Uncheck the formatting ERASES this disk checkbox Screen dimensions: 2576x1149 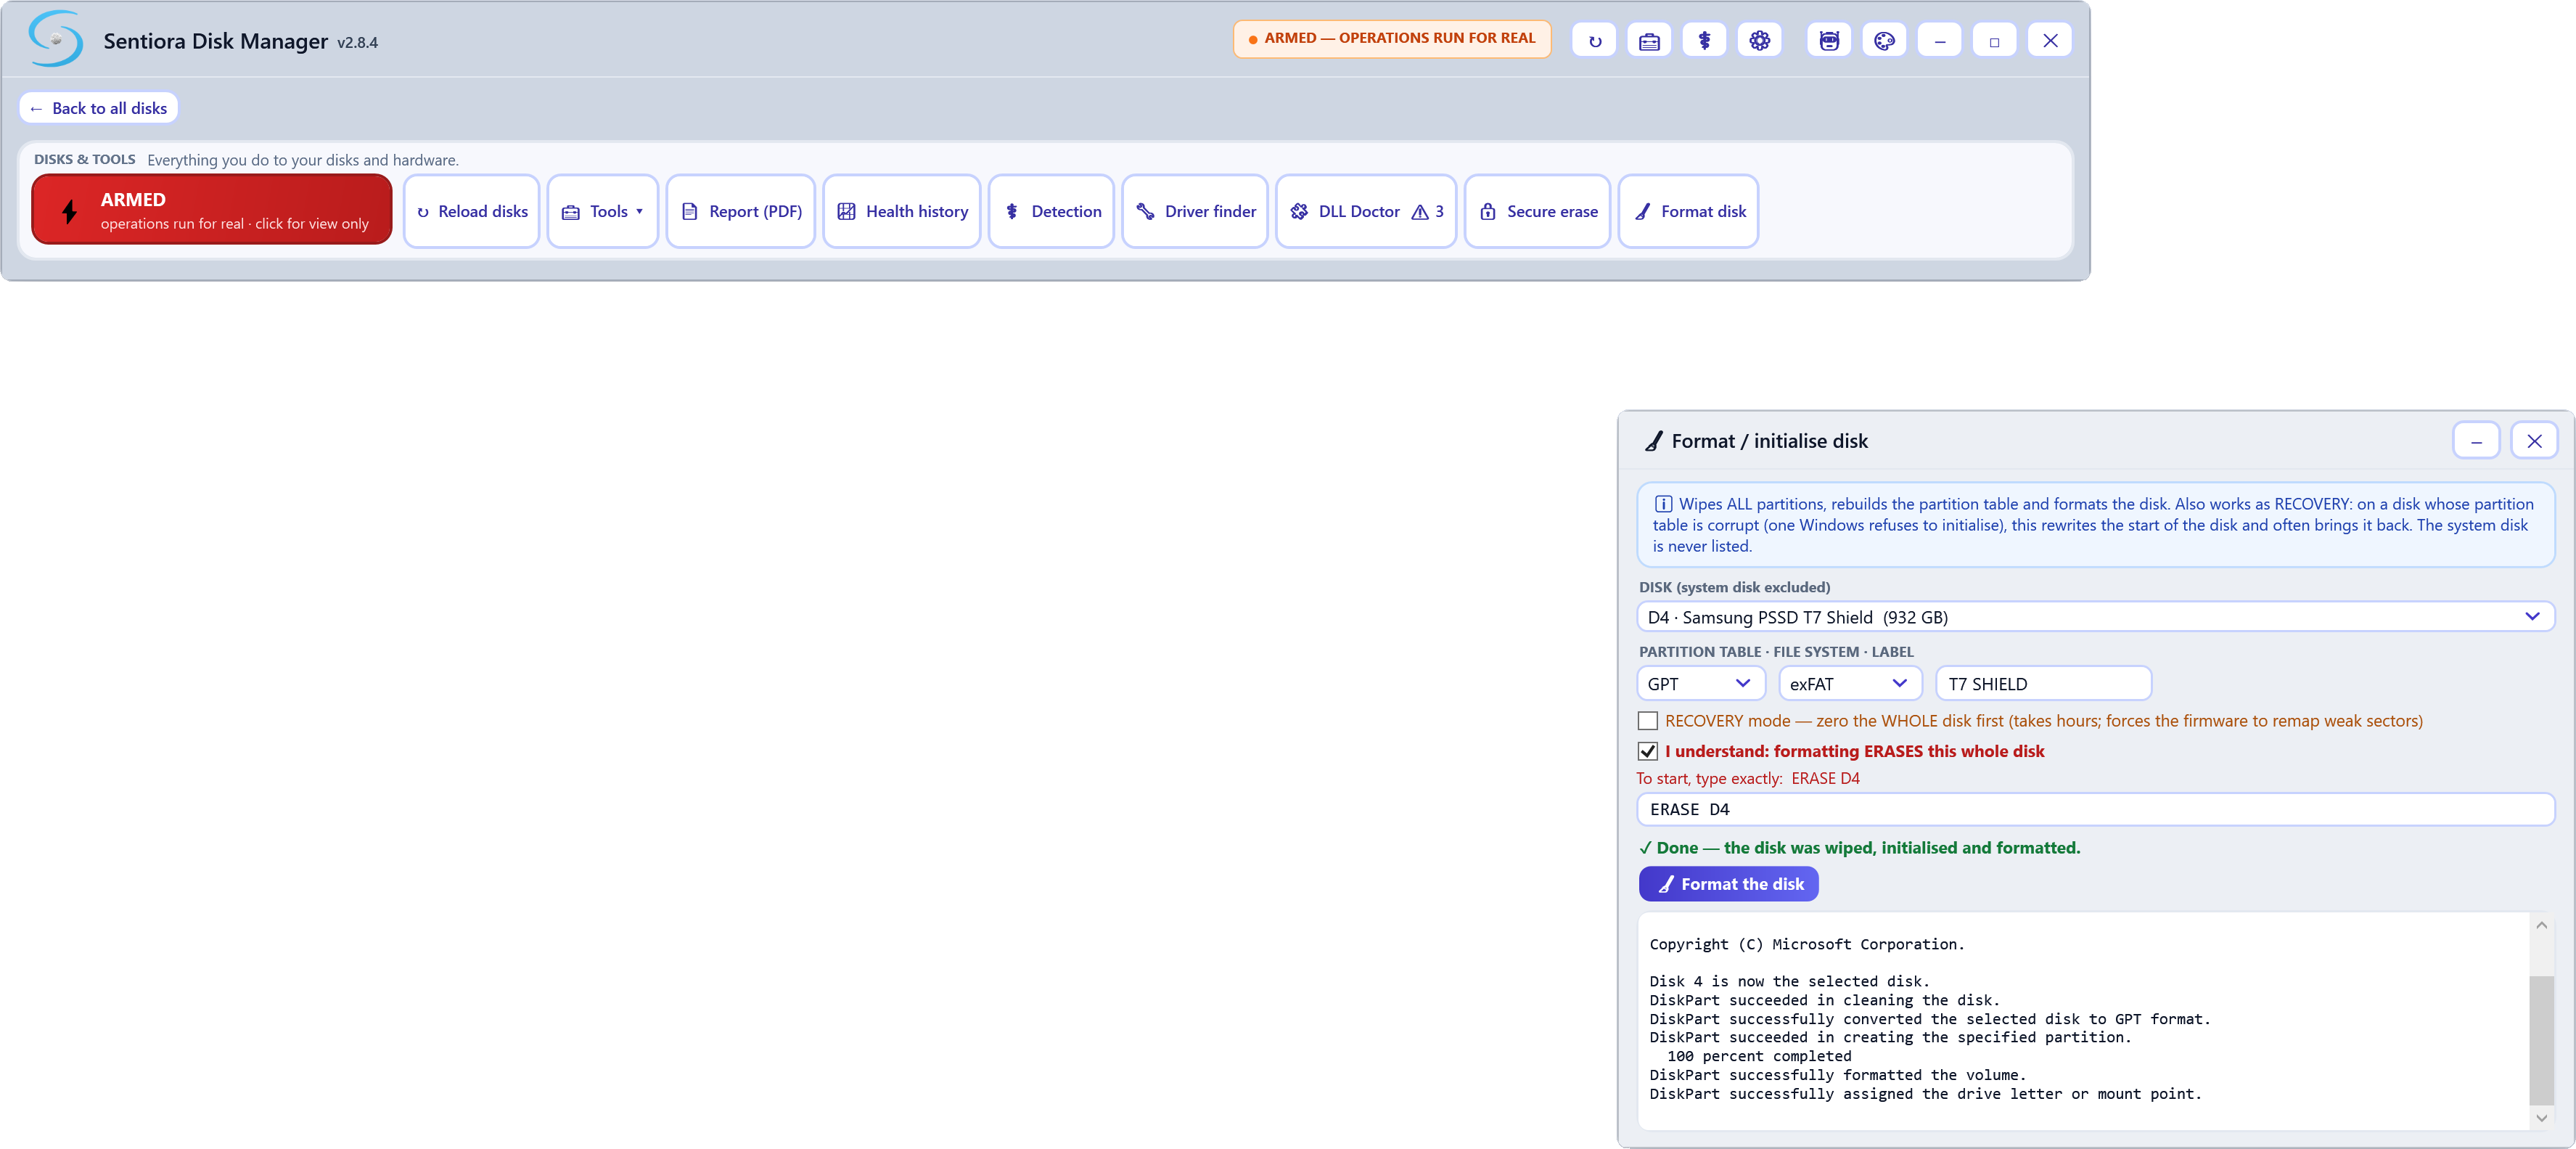1648,751
